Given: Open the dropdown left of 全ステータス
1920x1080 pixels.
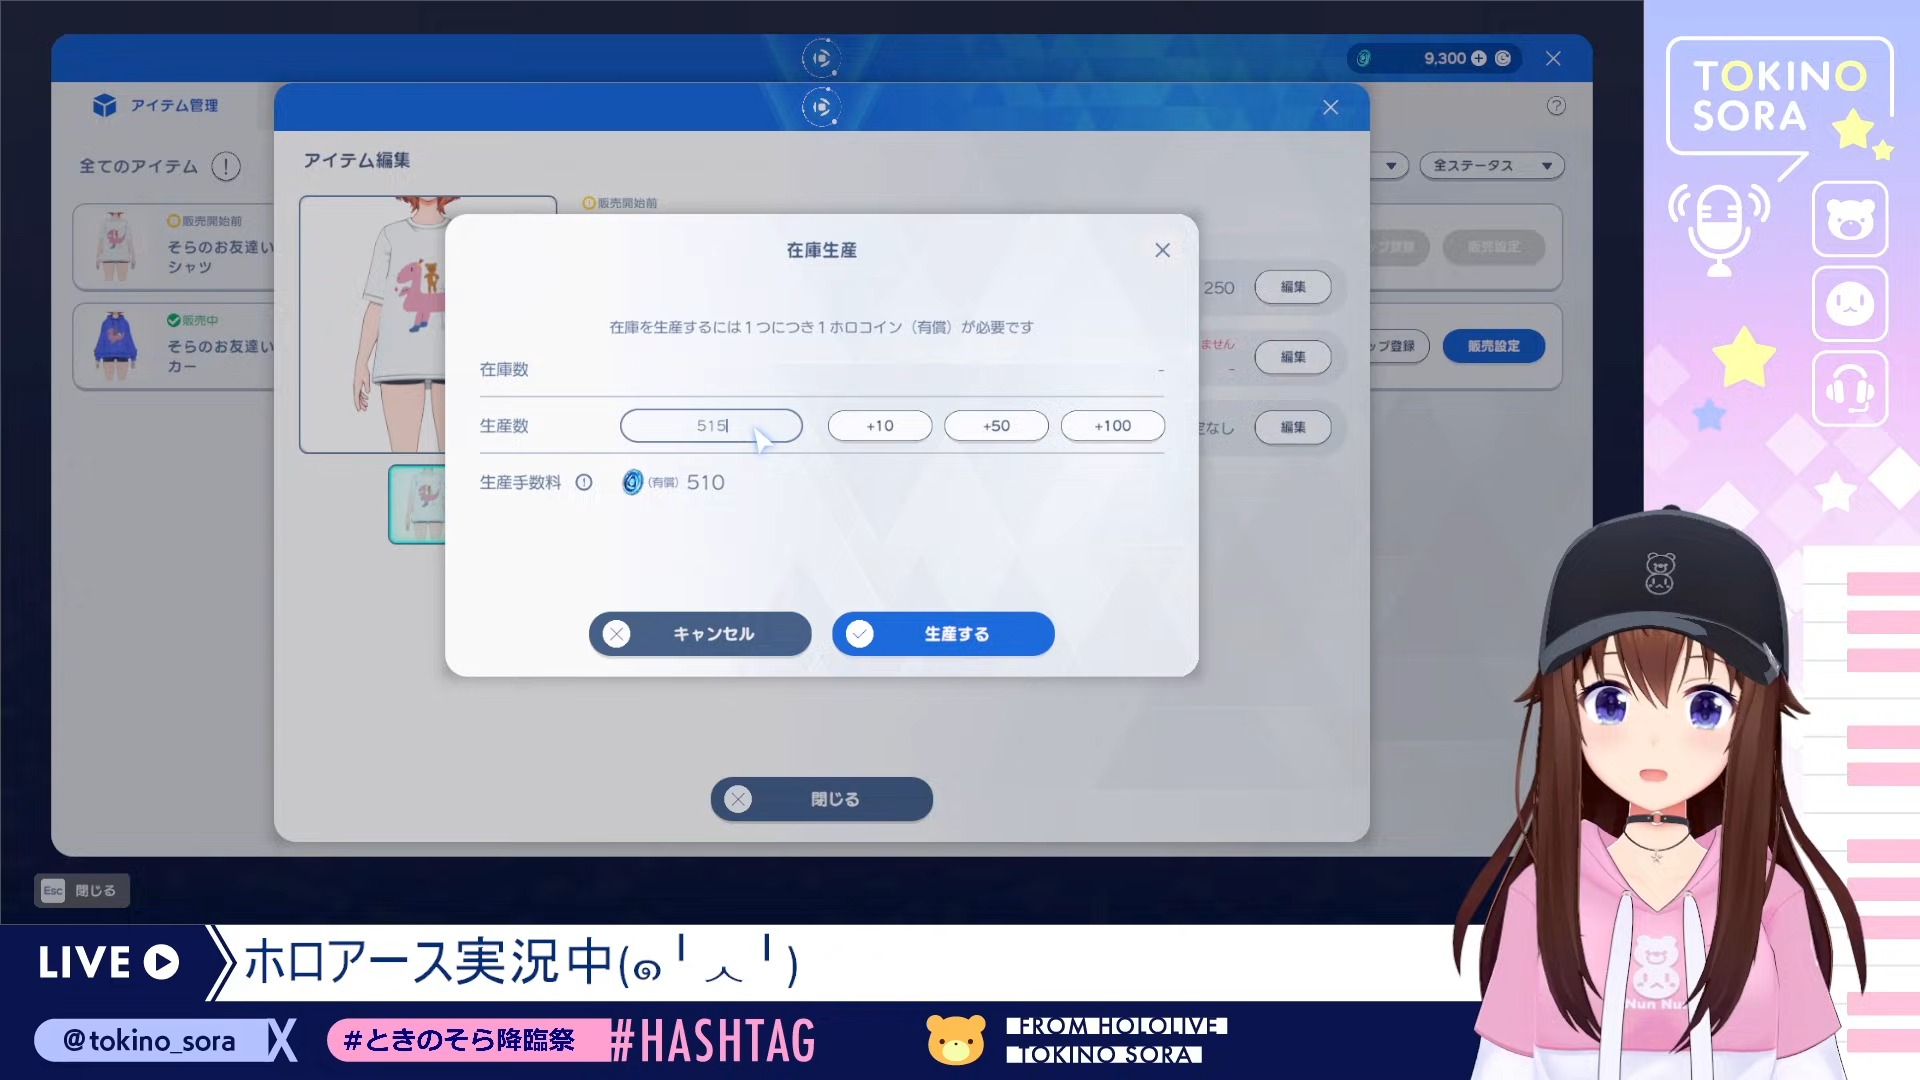Looking at the screenshot, I should pos(1391,166).
